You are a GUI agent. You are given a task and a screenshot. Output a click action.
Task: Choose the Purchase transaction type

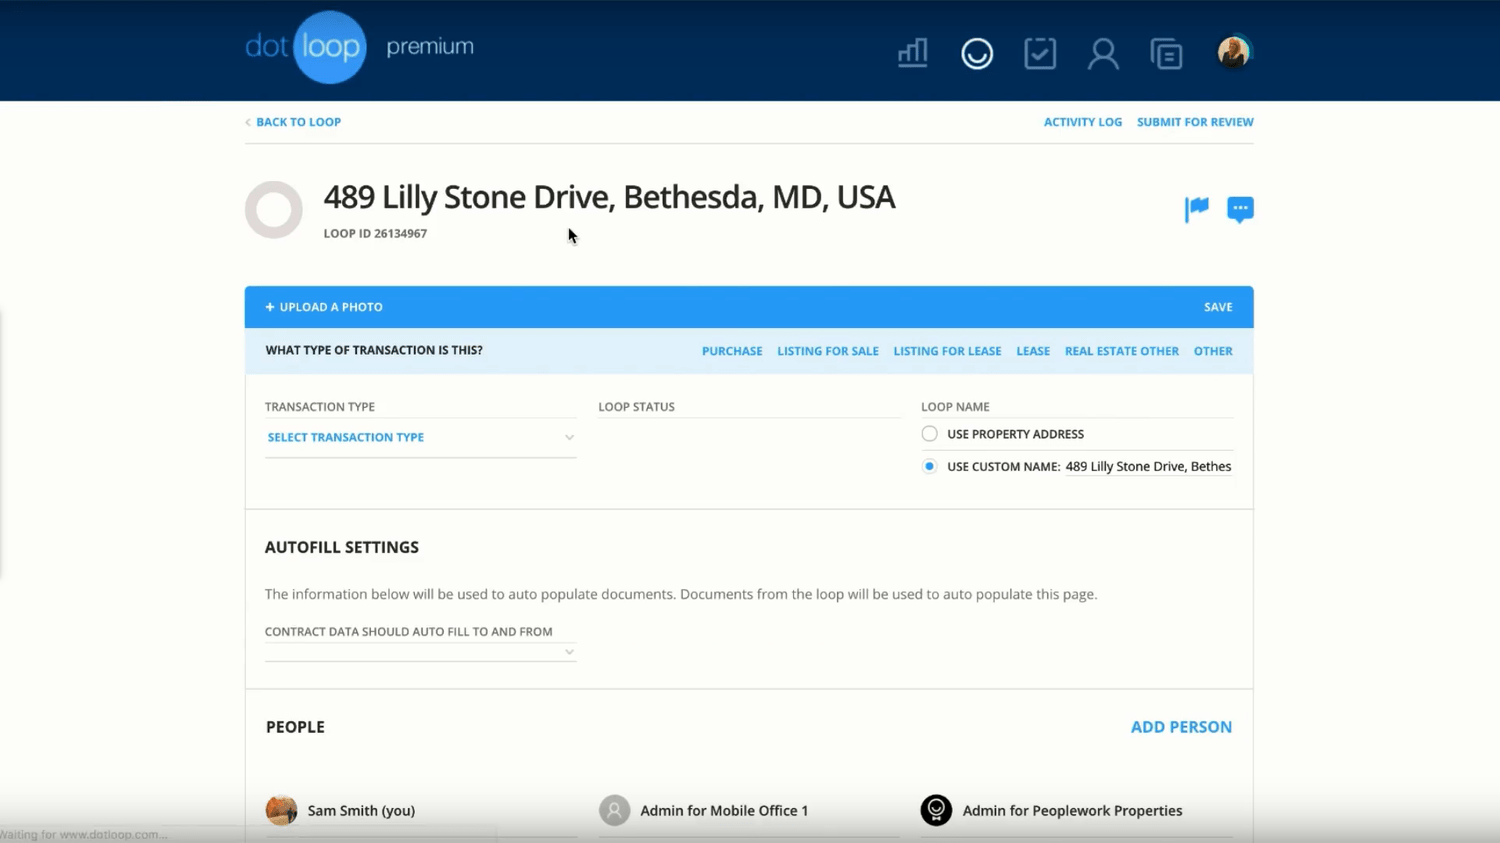pyautogui.click(x=731, y=351)
